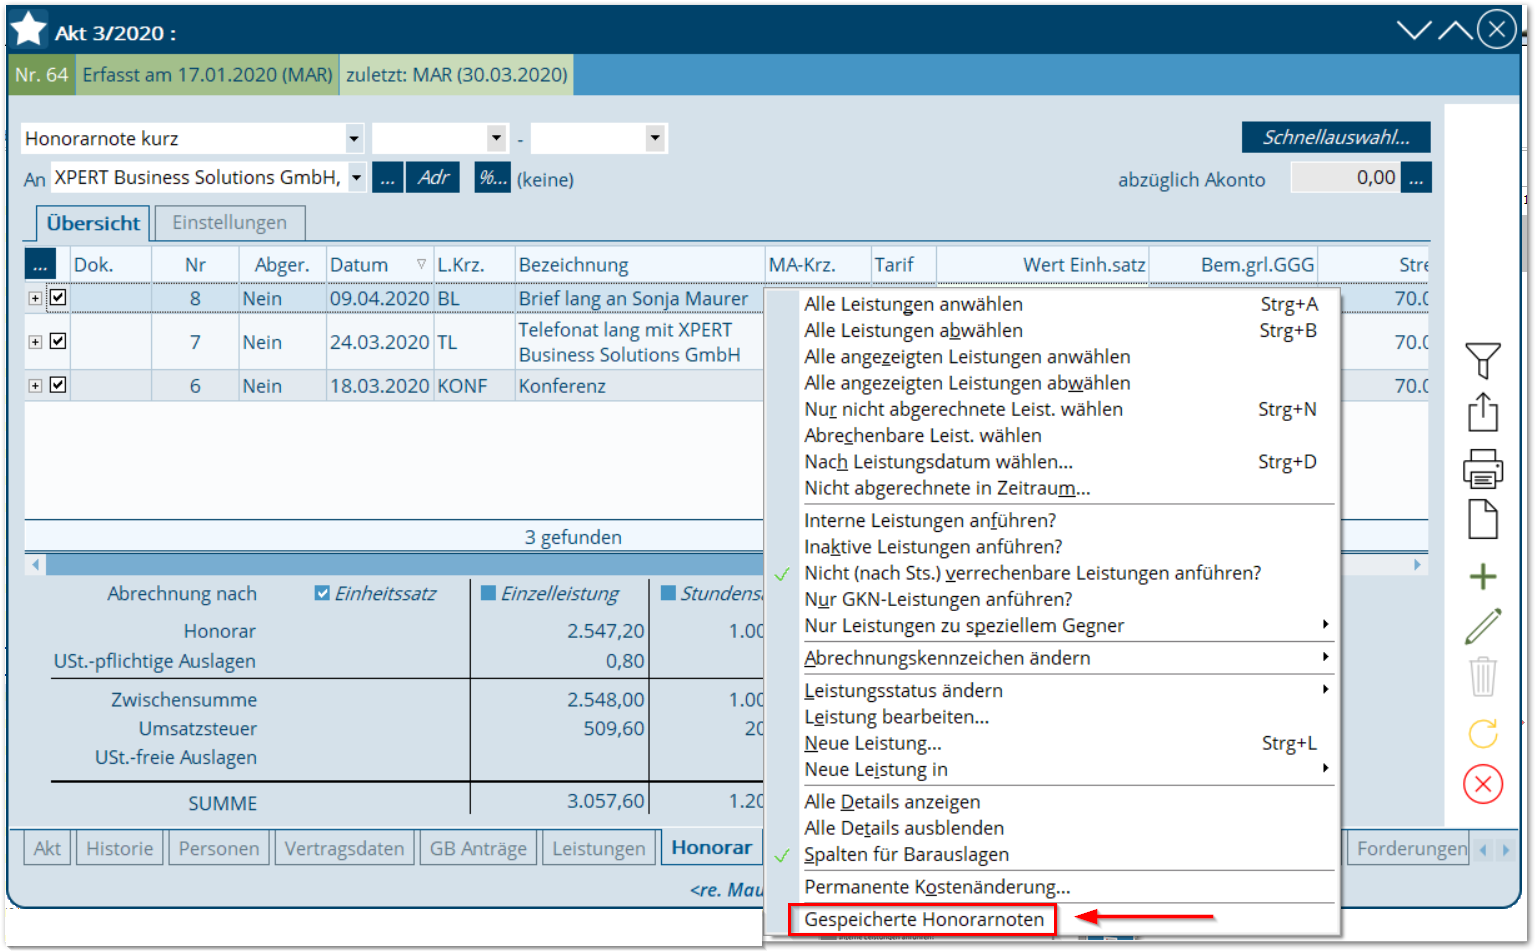Click the green plus add icon

click(1483, 576)
